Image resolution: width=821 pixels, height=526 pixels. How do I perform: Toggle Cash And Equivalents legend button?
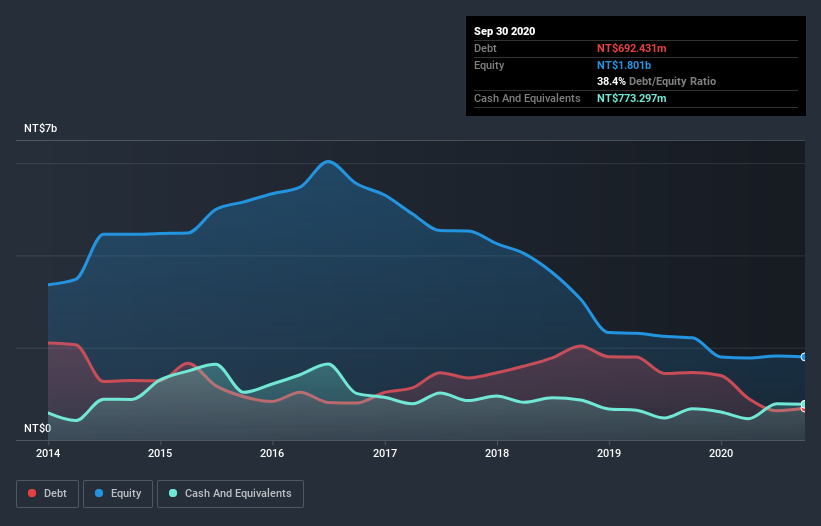click(x=230, y=494)
